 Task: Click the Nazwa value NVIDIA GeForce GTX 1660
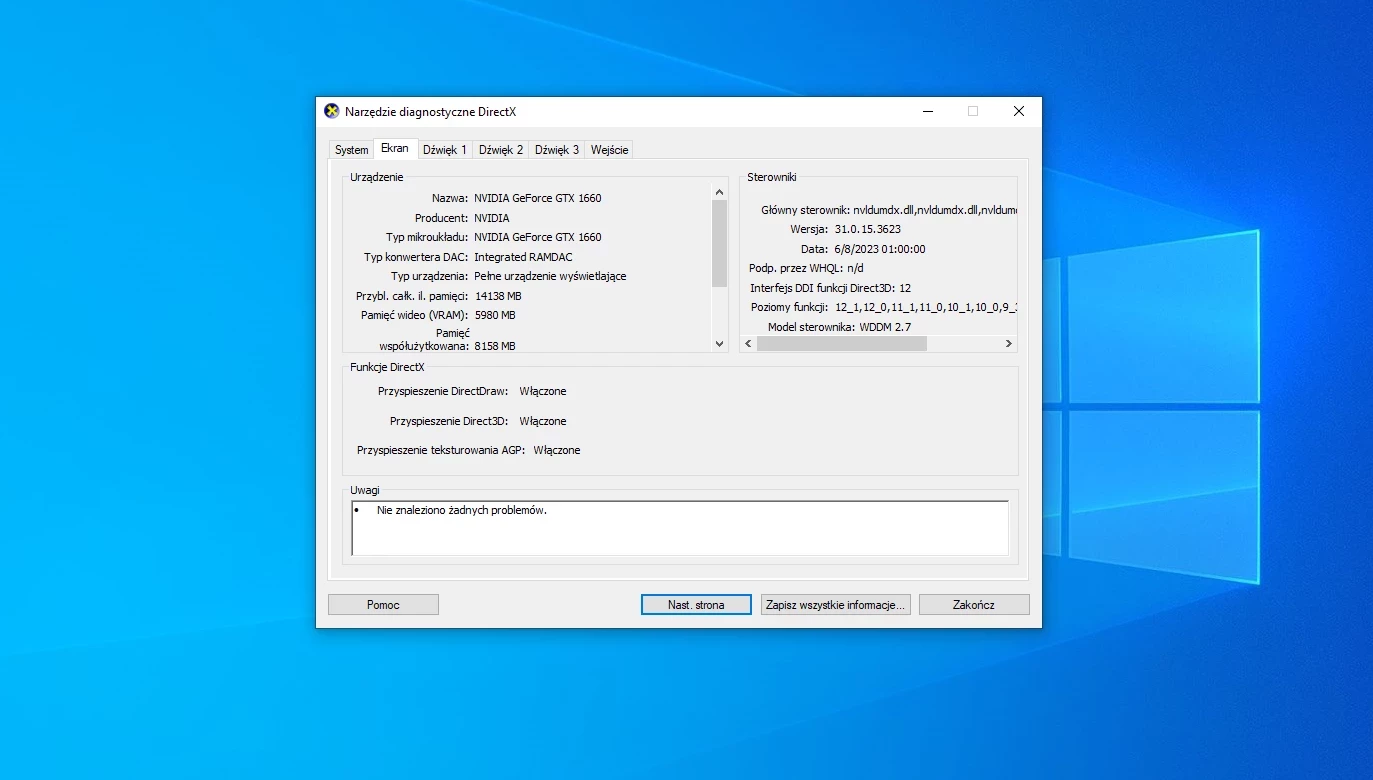(538, 198)
